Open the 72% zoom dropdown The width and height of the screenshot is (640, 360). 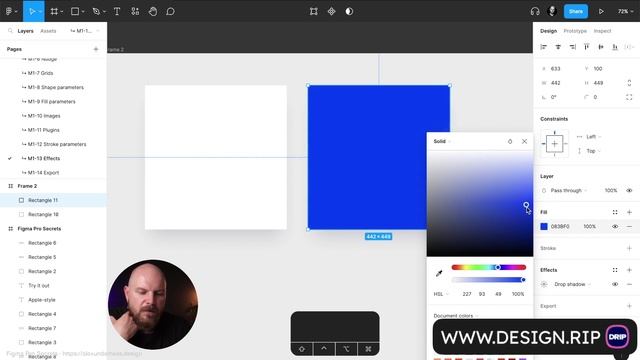pyautogui.click(x=625, y=11)
